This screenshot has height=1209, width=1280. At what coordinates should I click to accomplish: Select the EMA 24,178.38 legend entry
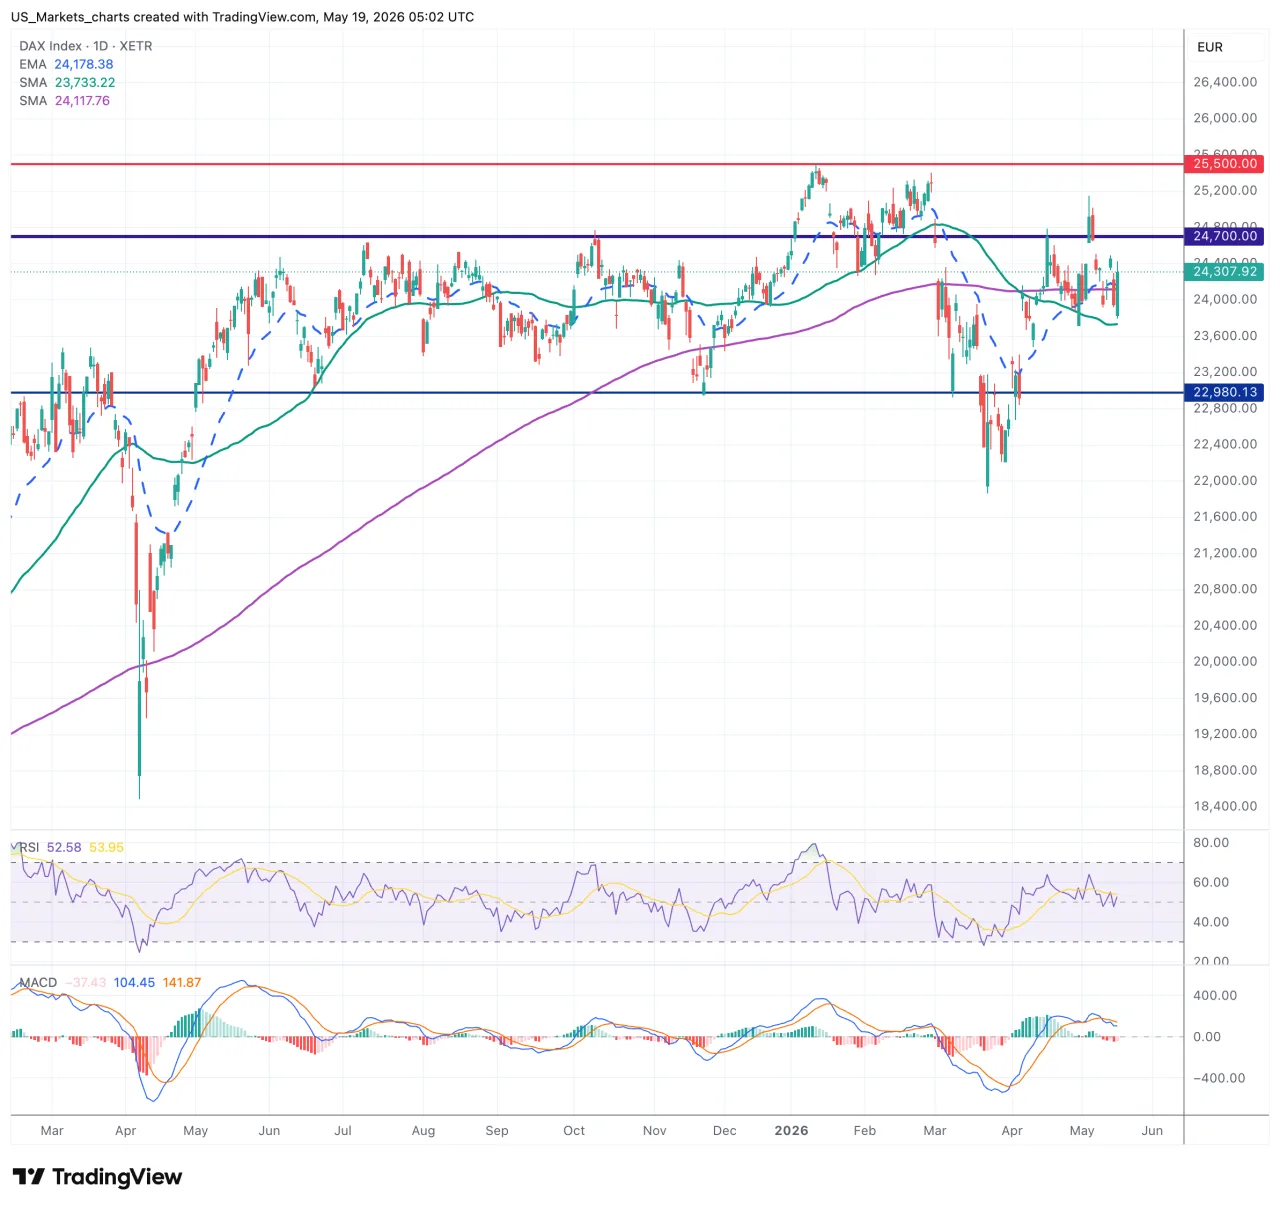coord(66,64)
